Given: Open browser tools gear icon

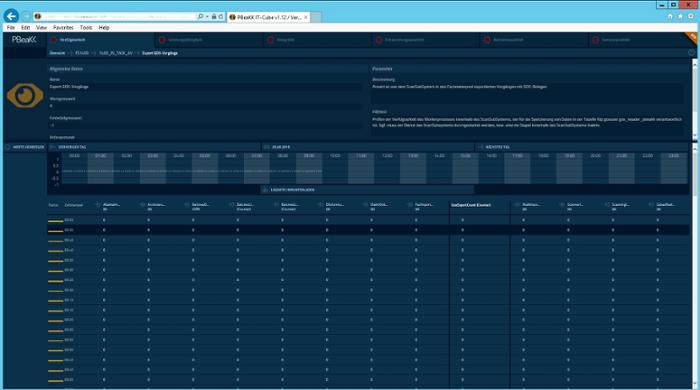Looking at the screenshot, I should [x=691, y=16].
